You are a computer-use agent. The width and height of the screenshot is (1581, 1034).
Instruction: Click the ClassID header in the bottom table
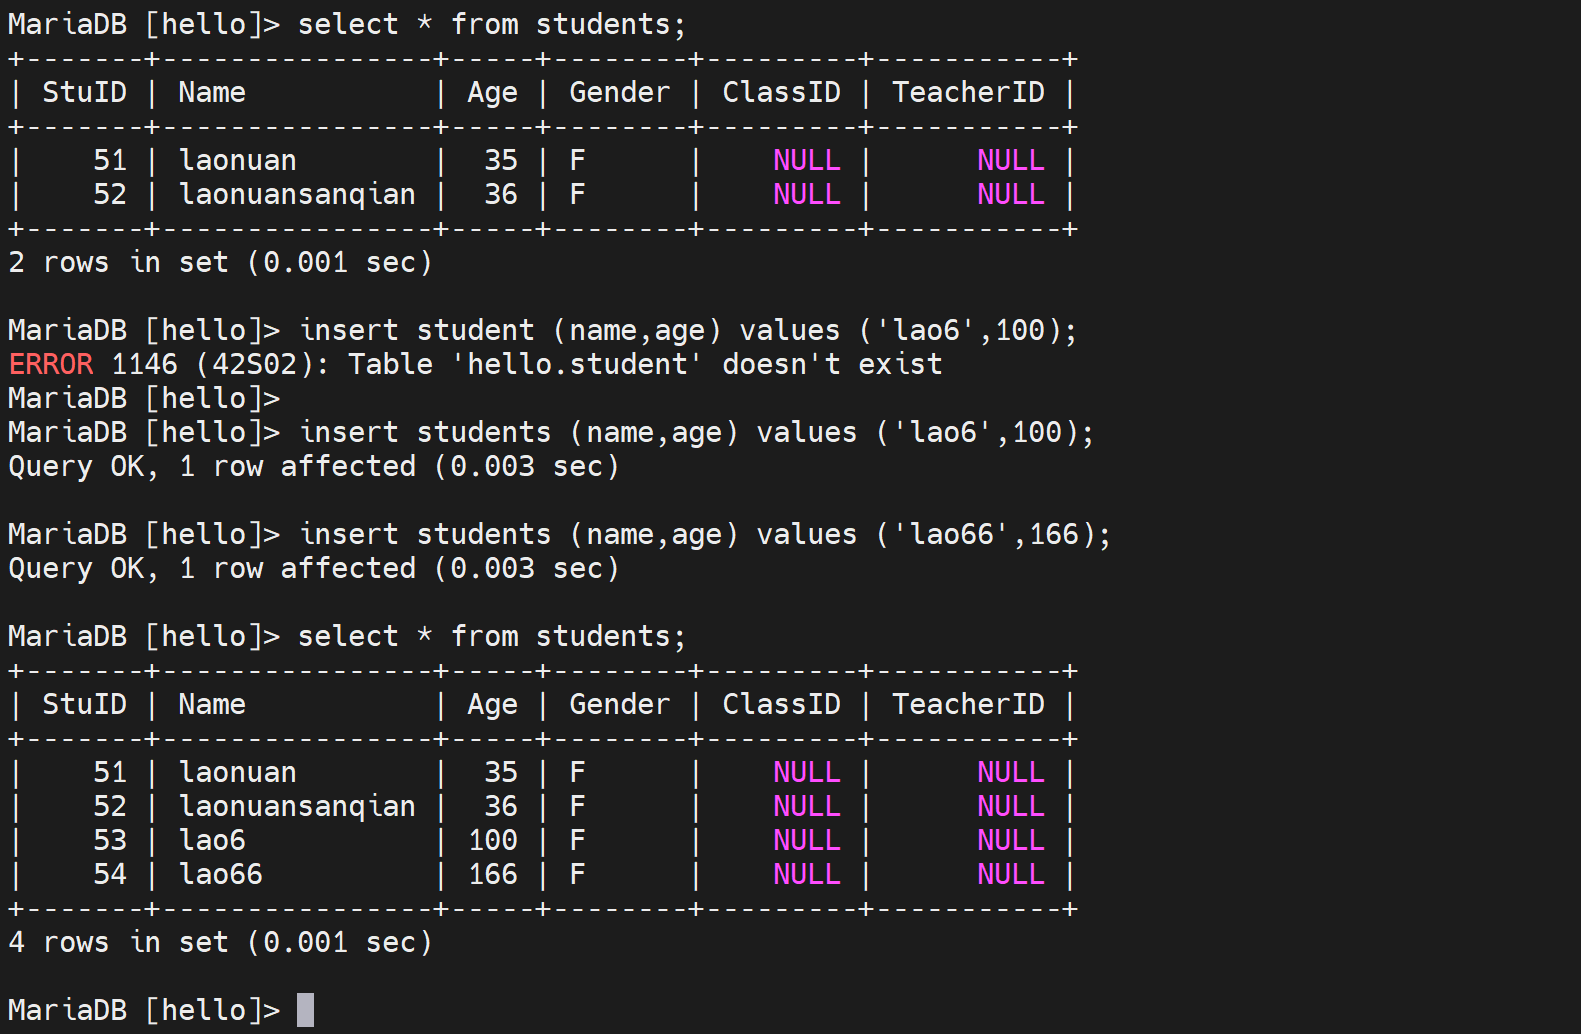(x=781, y=704)
